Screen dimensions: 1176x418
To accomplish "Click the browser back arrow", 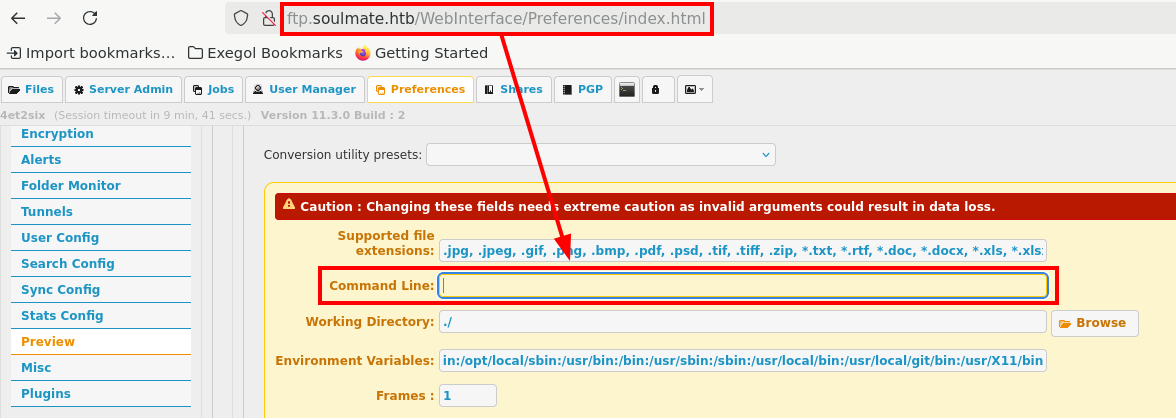I will pyautogui.click(x=18, y=18).
